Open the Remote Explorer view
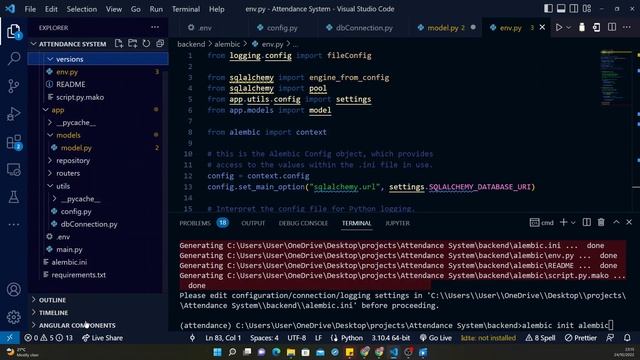This screenshot has width=640, height=360. point(13,169)
